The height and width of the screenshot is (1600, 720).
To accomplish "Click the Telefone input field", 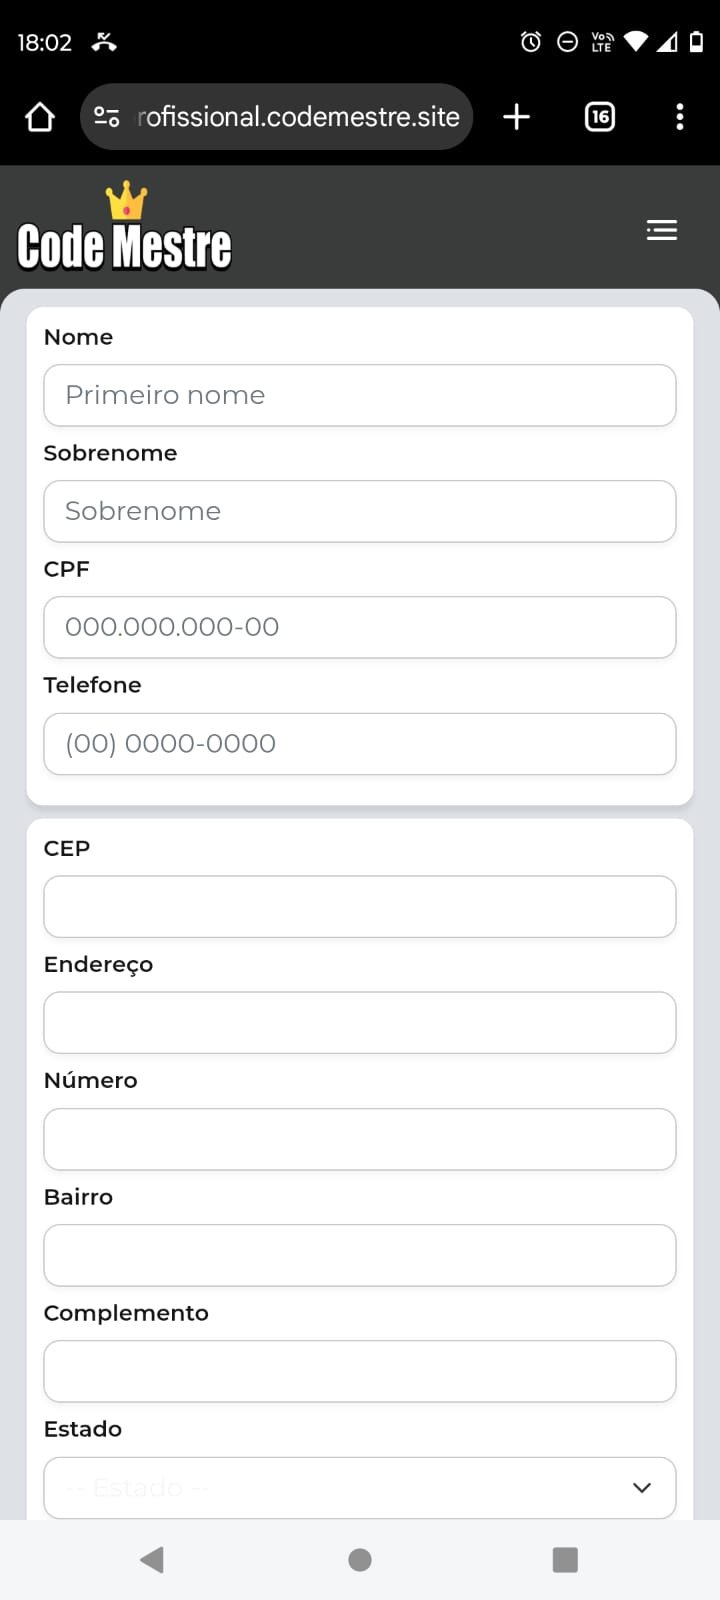I will (360, 744).
